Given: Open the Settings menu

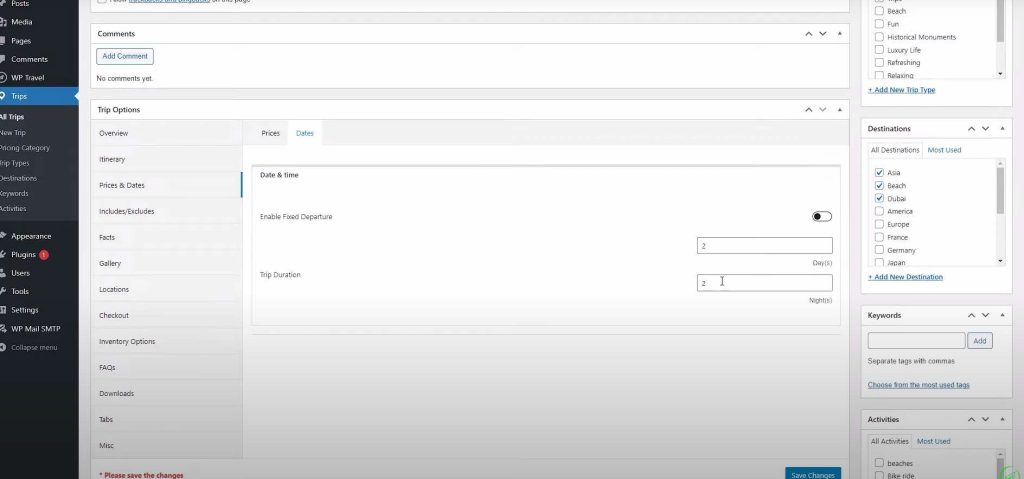Looking at the screenshot, I should click(24, 310).
